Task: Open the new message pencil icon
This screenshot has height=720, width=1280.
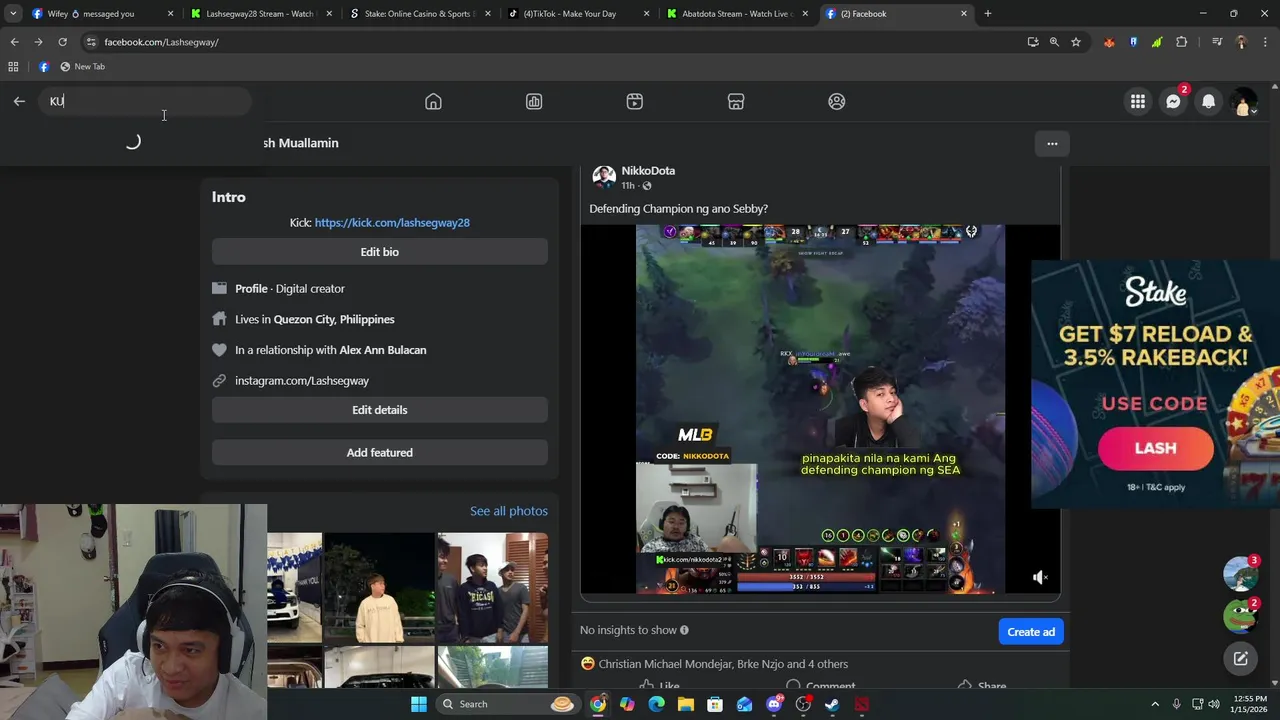Action: tap(1240, 658)
